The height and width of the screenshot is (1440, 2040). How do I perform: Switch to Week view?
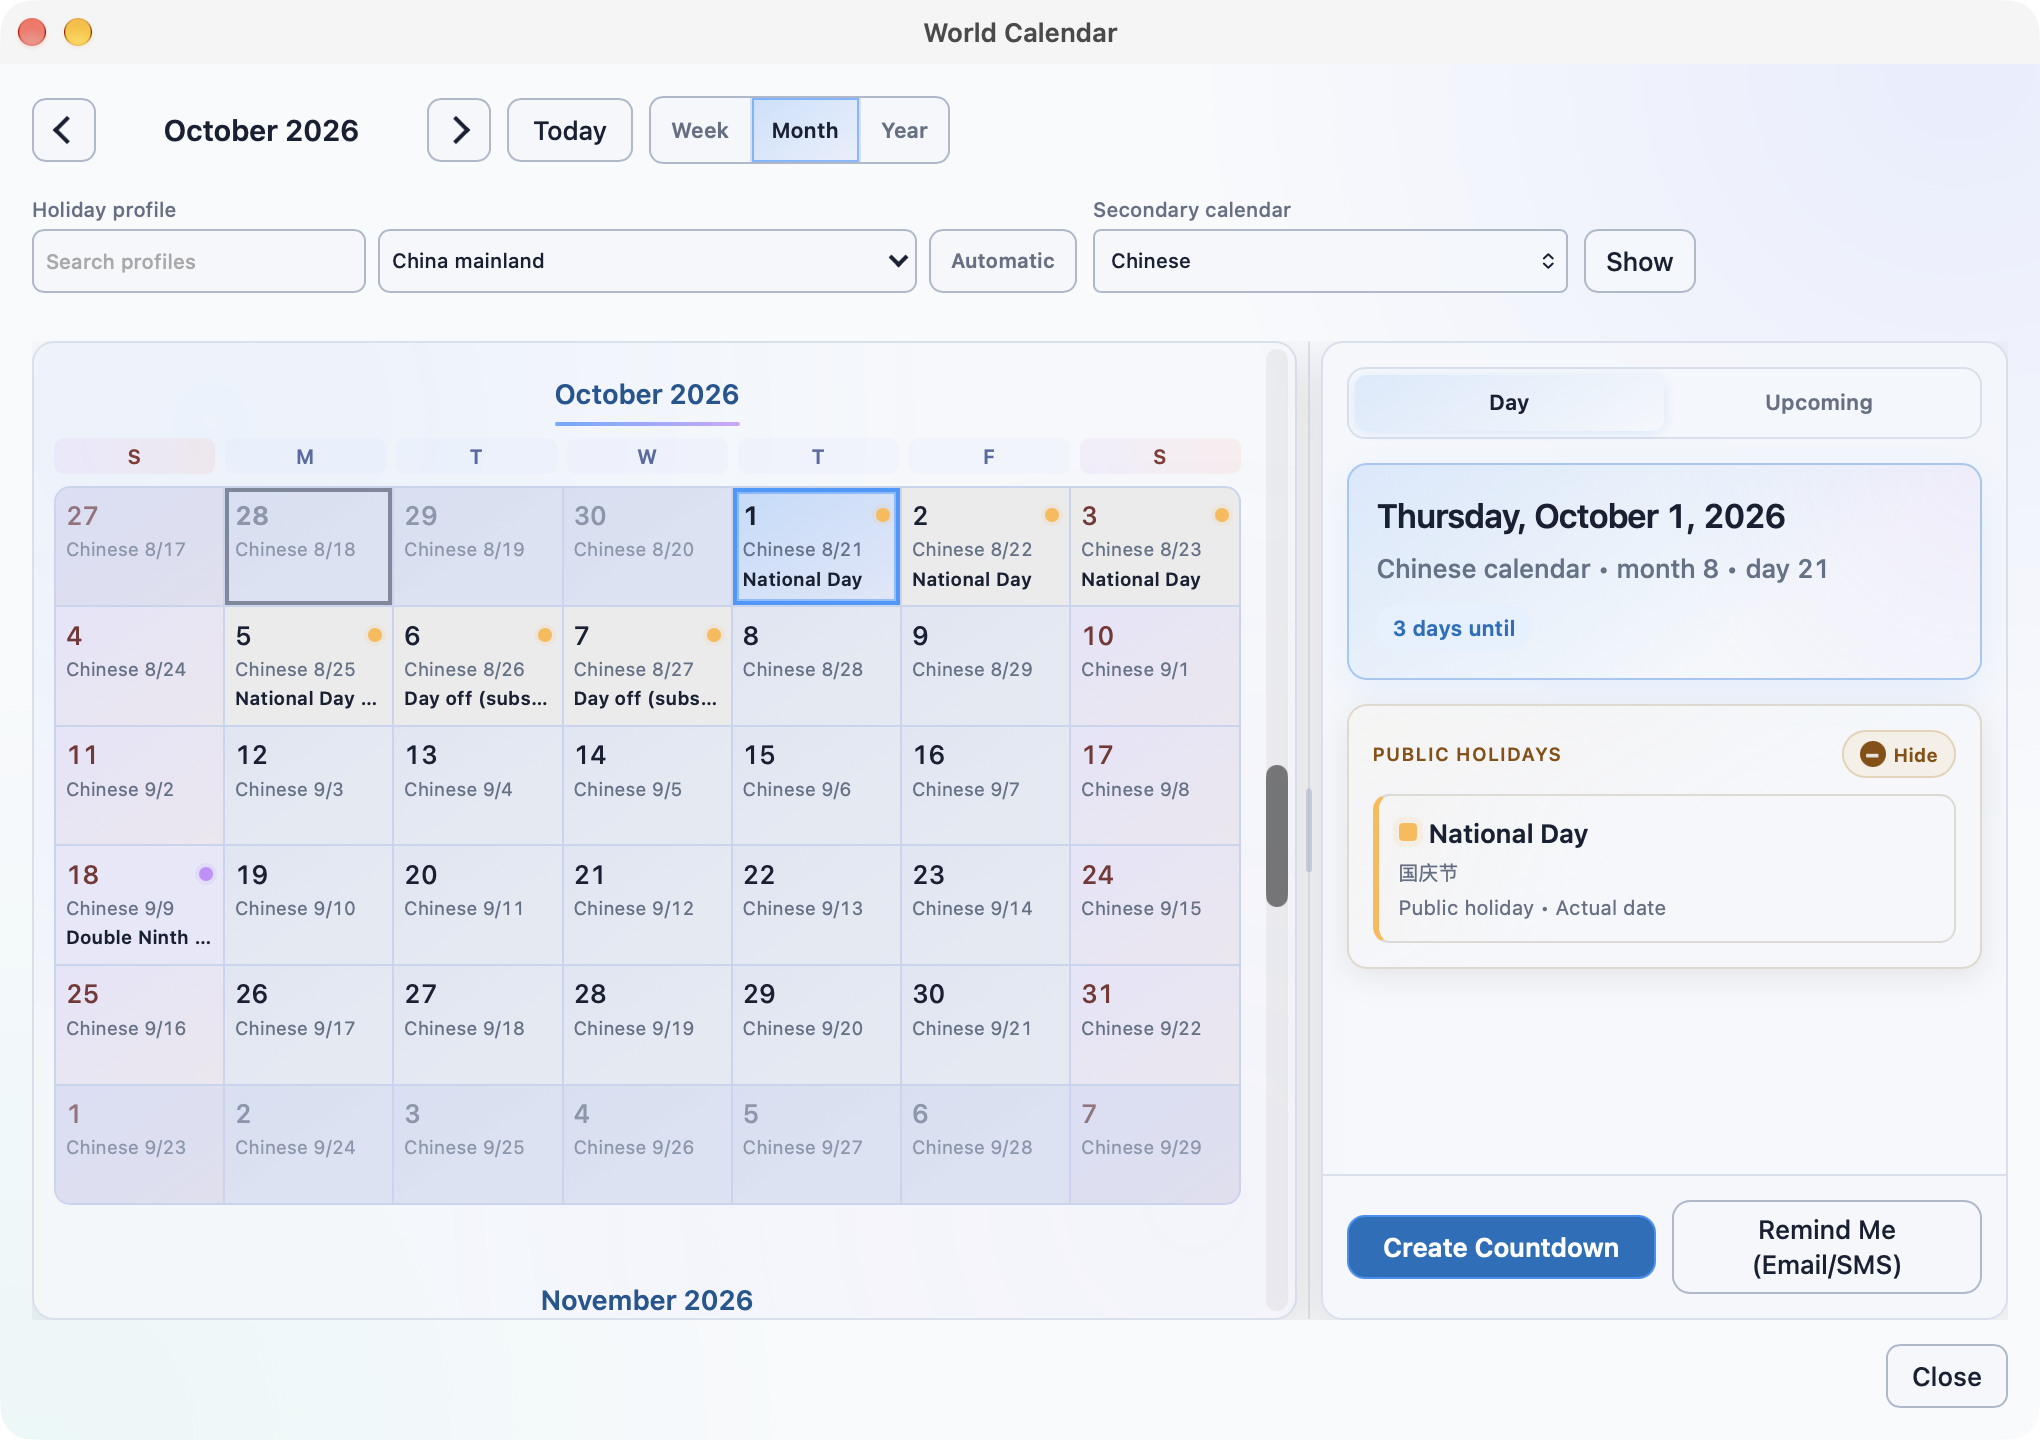[x=700, y=130]
